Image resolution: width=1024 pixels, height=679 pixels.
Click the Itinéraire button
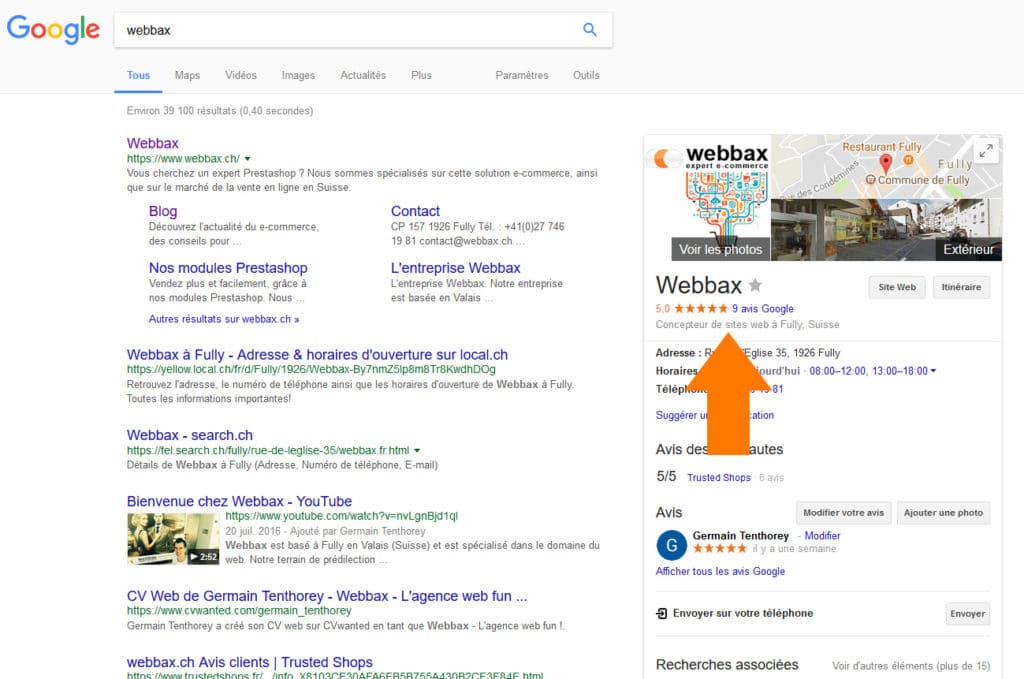961,287
